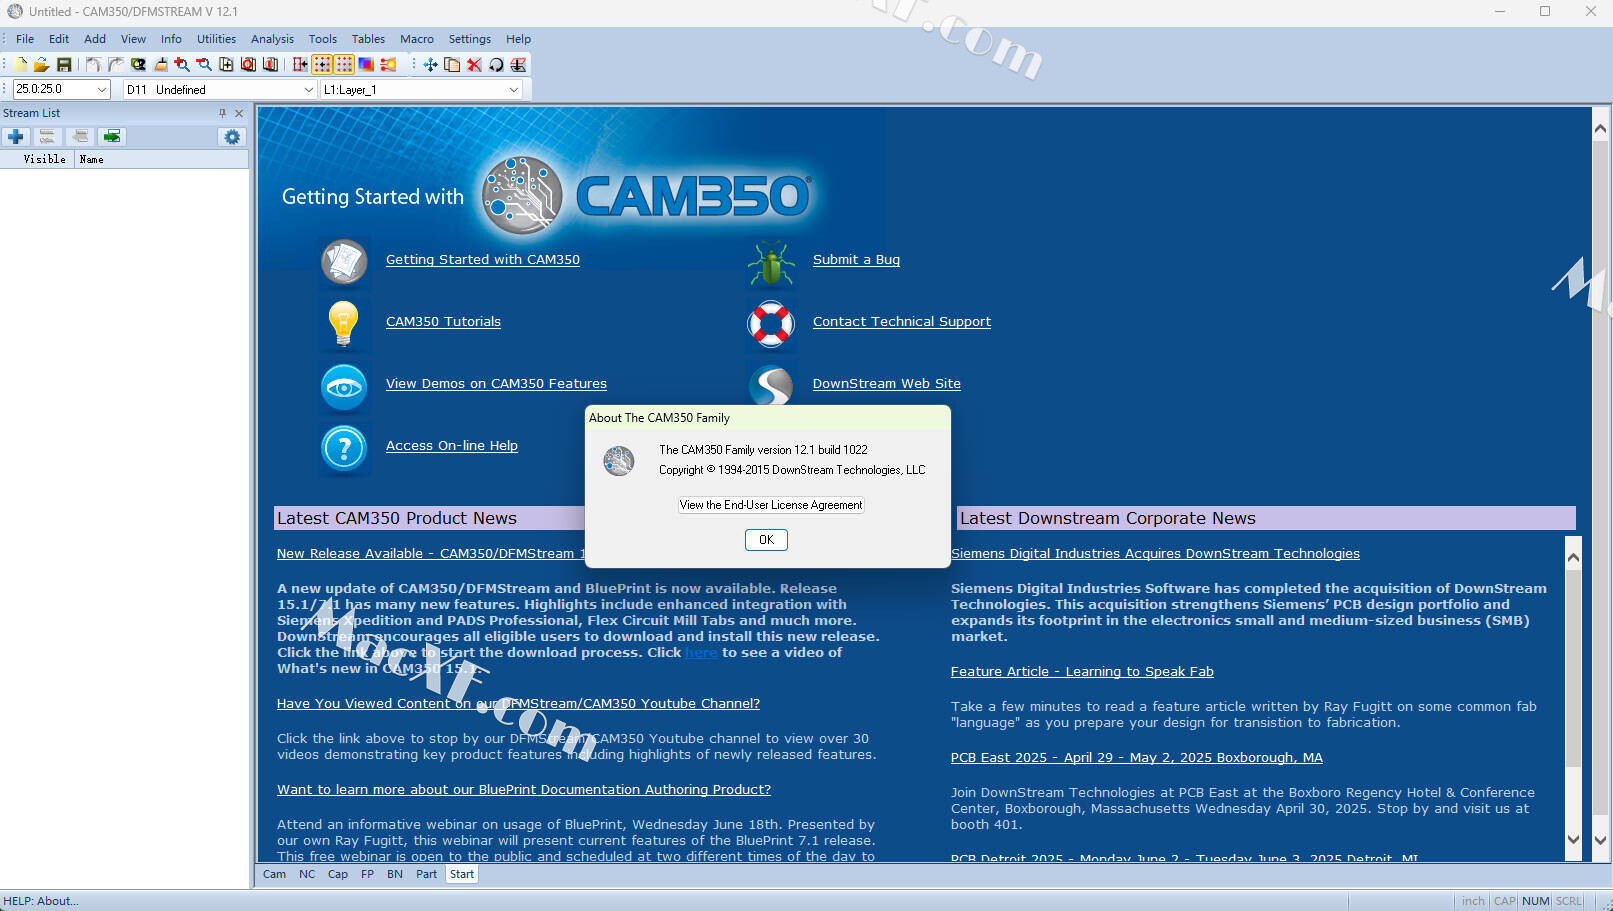Open the Analysis menu
The height and width of the screenshot is (911, 1613).
[272, 39]
